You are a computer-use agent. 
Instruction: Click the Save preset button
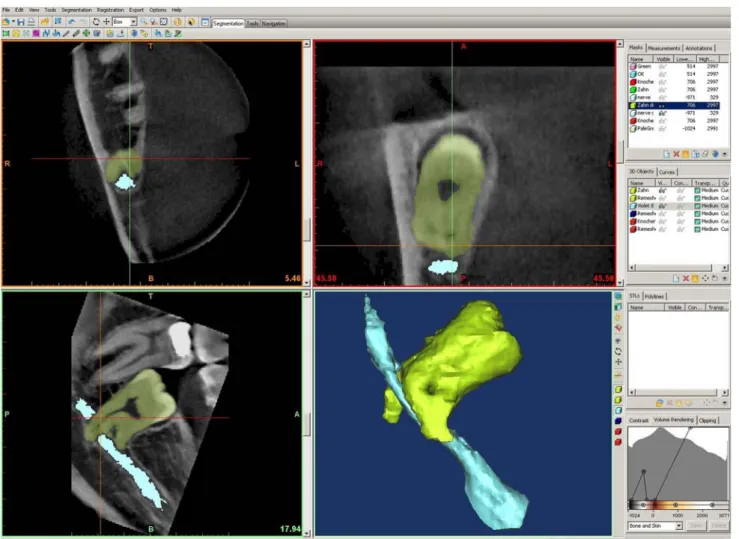point(696,525)
